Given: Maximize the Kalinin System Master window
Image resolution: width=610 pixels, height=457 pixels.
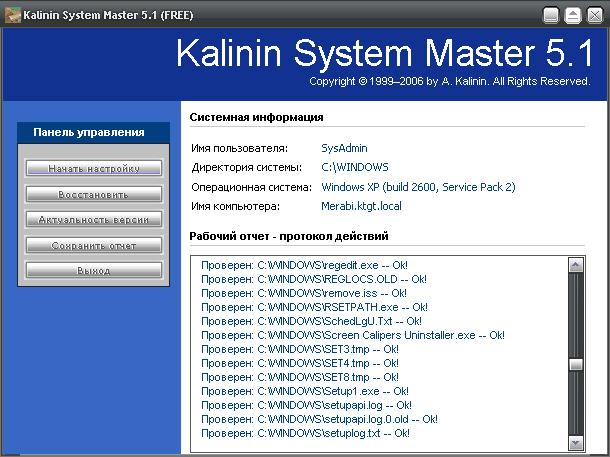Looking at the screenshot, I should tap(573, 16).
